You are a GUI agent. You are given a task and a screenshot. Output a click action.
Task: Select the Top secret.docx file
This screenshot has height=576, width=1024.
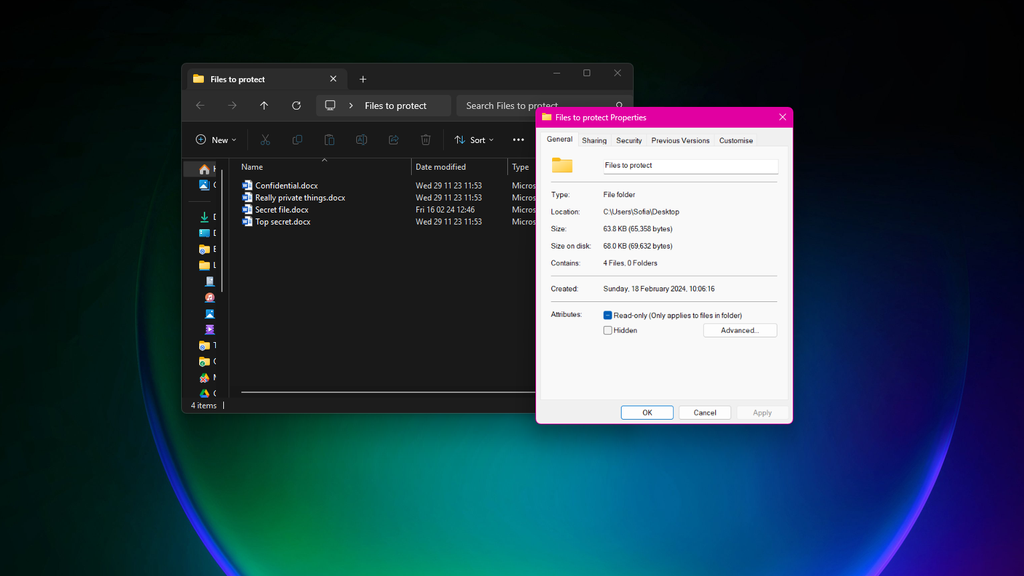tap(283, 221)
